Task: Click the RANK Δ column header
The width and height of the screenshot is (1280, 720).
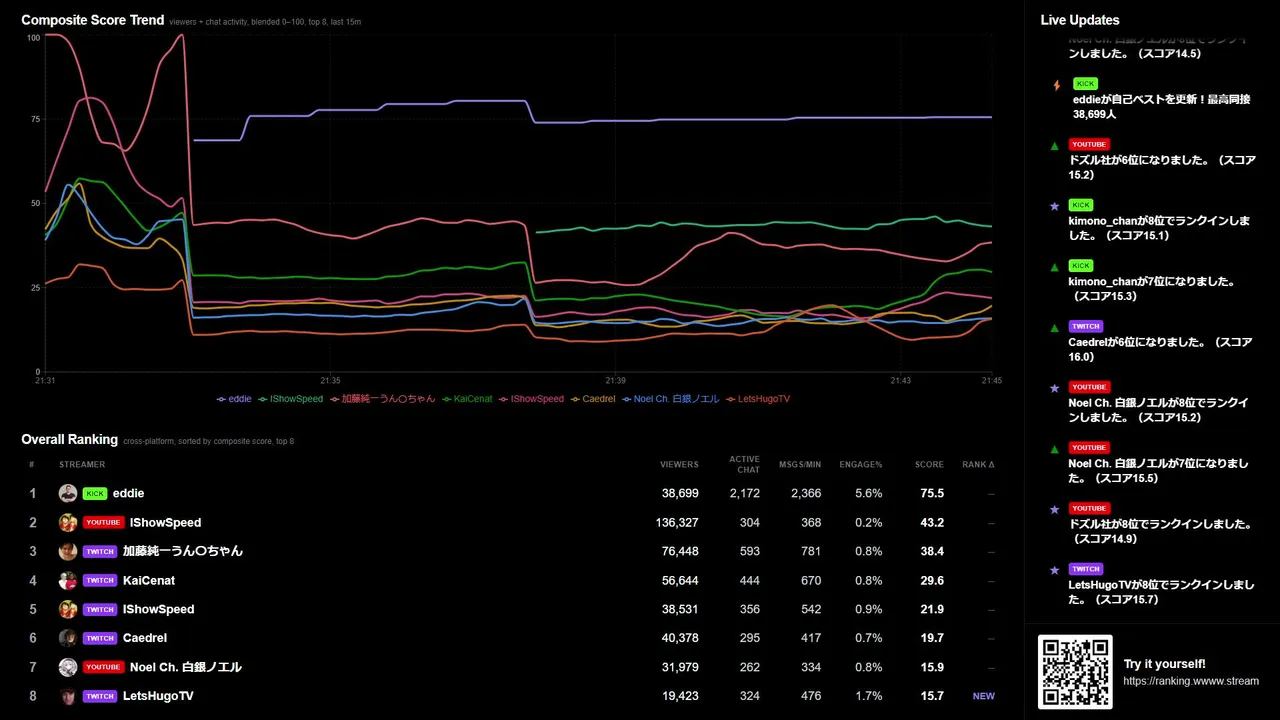Action: [x=978, y=464]
